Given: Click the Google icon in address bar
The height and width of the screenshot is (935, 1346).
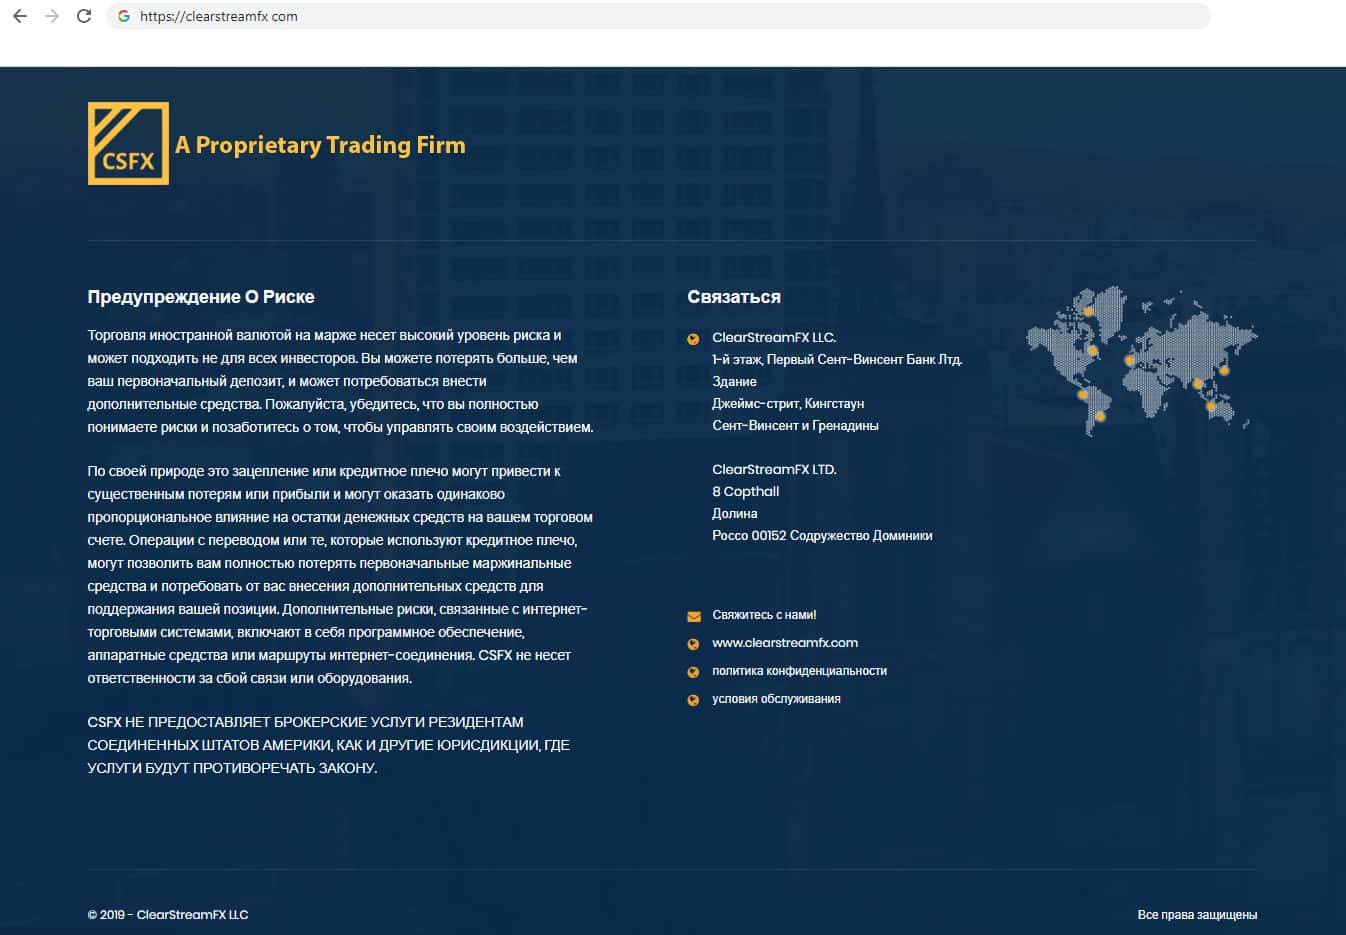Looking at the screenshot, I should pos(124,16).
